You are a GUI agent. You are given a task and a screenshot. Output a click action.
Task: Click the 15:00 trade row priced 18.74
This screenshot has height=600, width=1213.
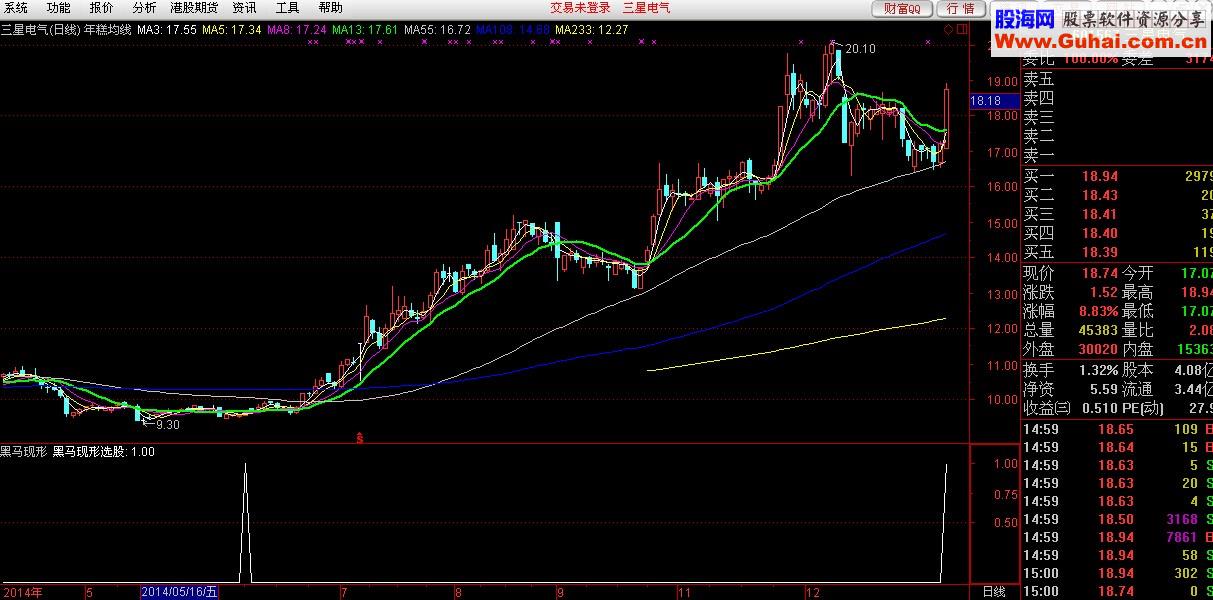pos(1117,591)
